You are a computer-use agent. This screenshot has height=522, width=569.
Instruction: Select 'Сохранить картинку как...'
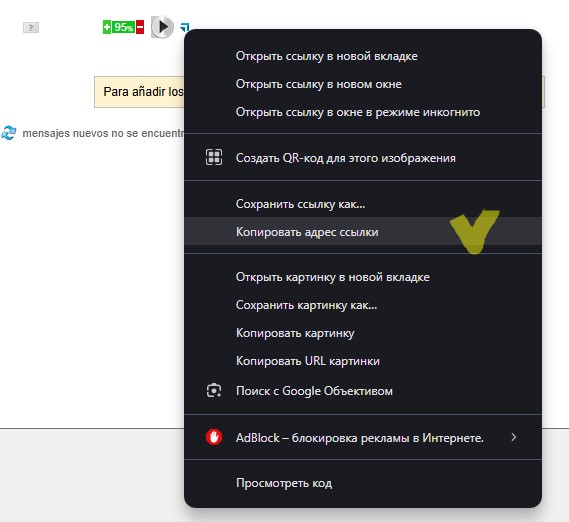coord(363,305)
